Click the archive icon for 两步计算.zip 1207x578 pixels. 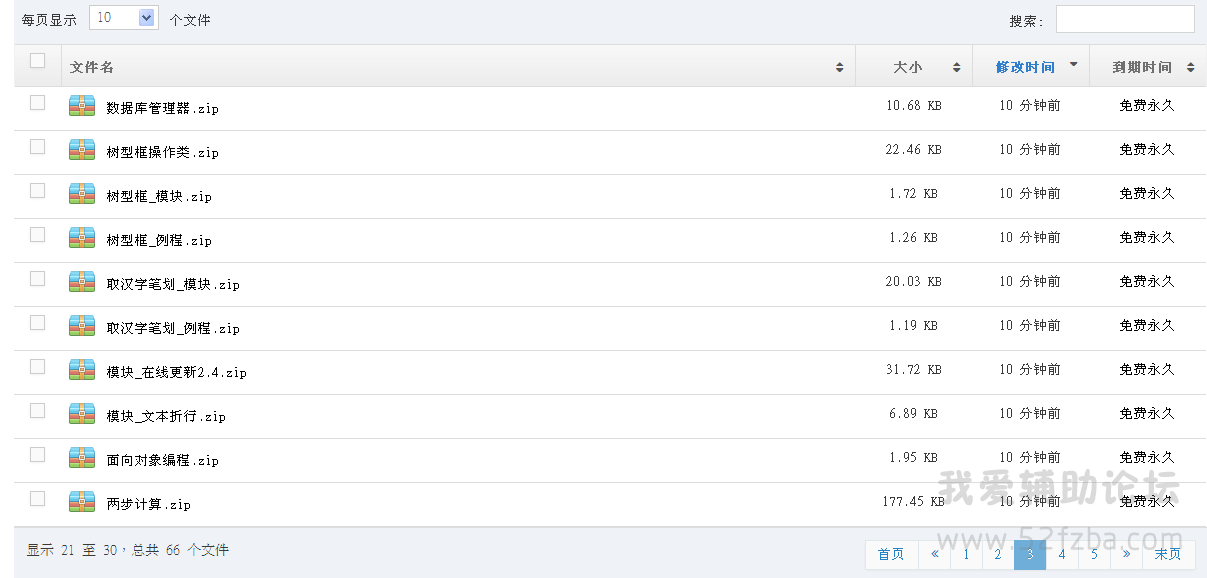pyautogui.click(x=82, y=502)
